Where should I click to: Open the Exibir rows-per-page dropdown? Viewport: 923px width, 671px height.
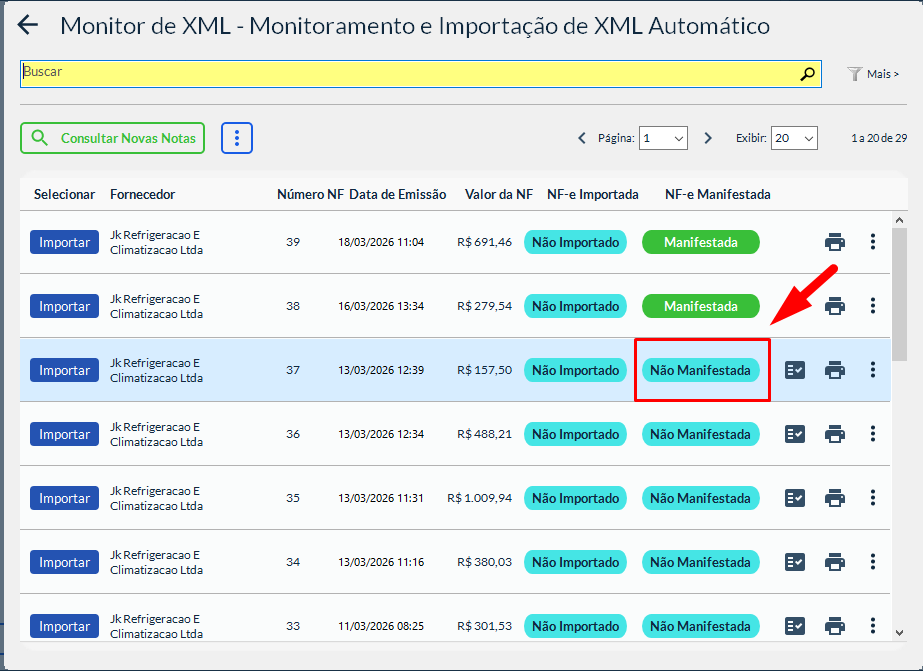(795, 139)
